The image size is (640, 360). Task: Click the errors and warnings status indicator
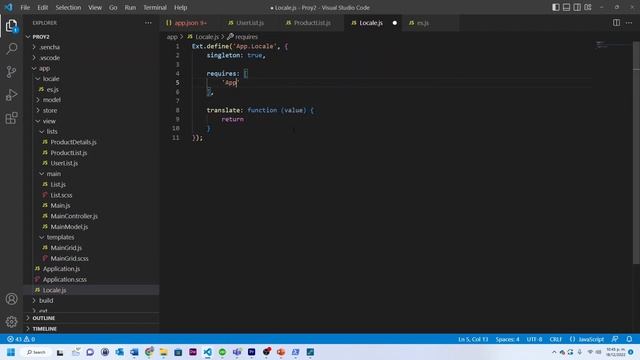pyautogui.click(x=21, y=339)
